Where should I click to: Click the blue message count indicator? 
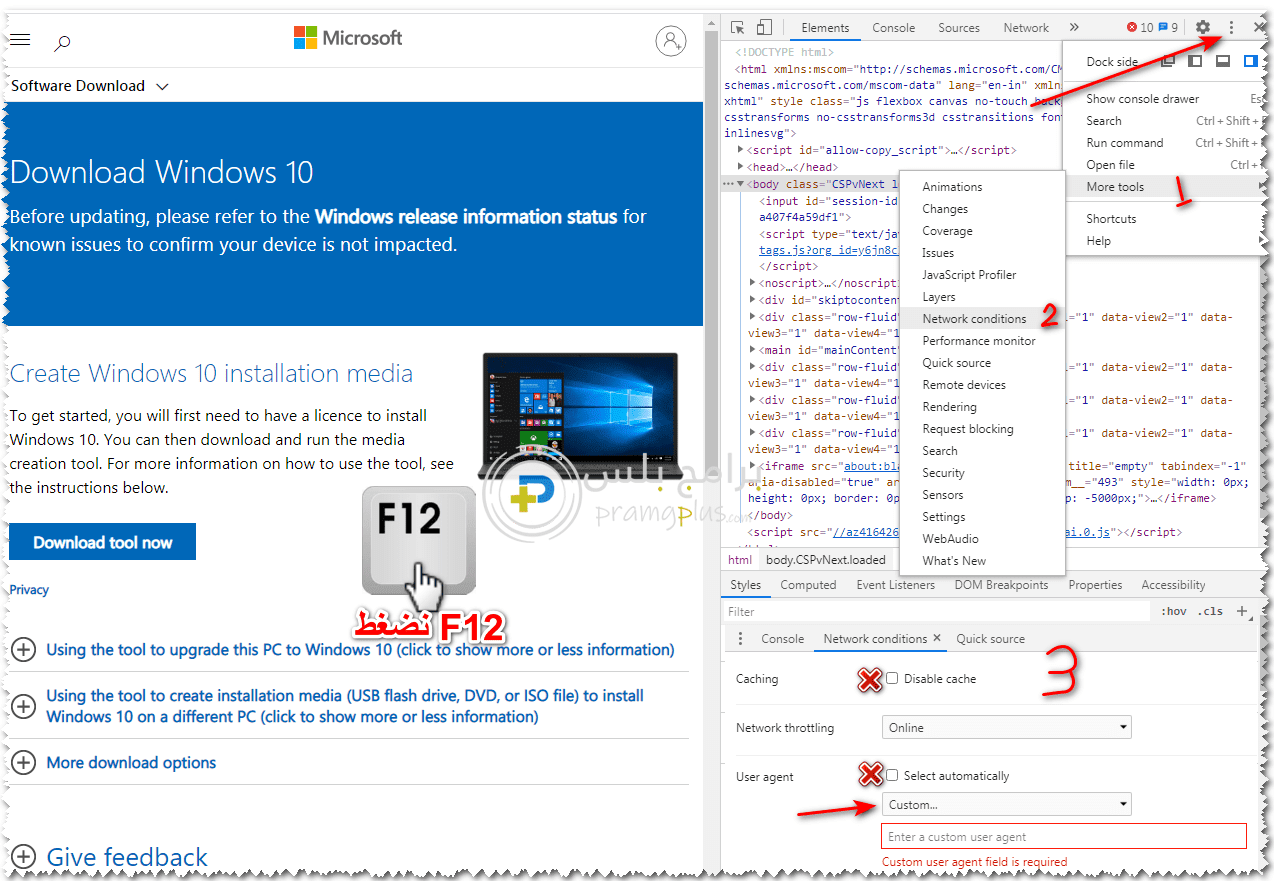pos(1168,28)
